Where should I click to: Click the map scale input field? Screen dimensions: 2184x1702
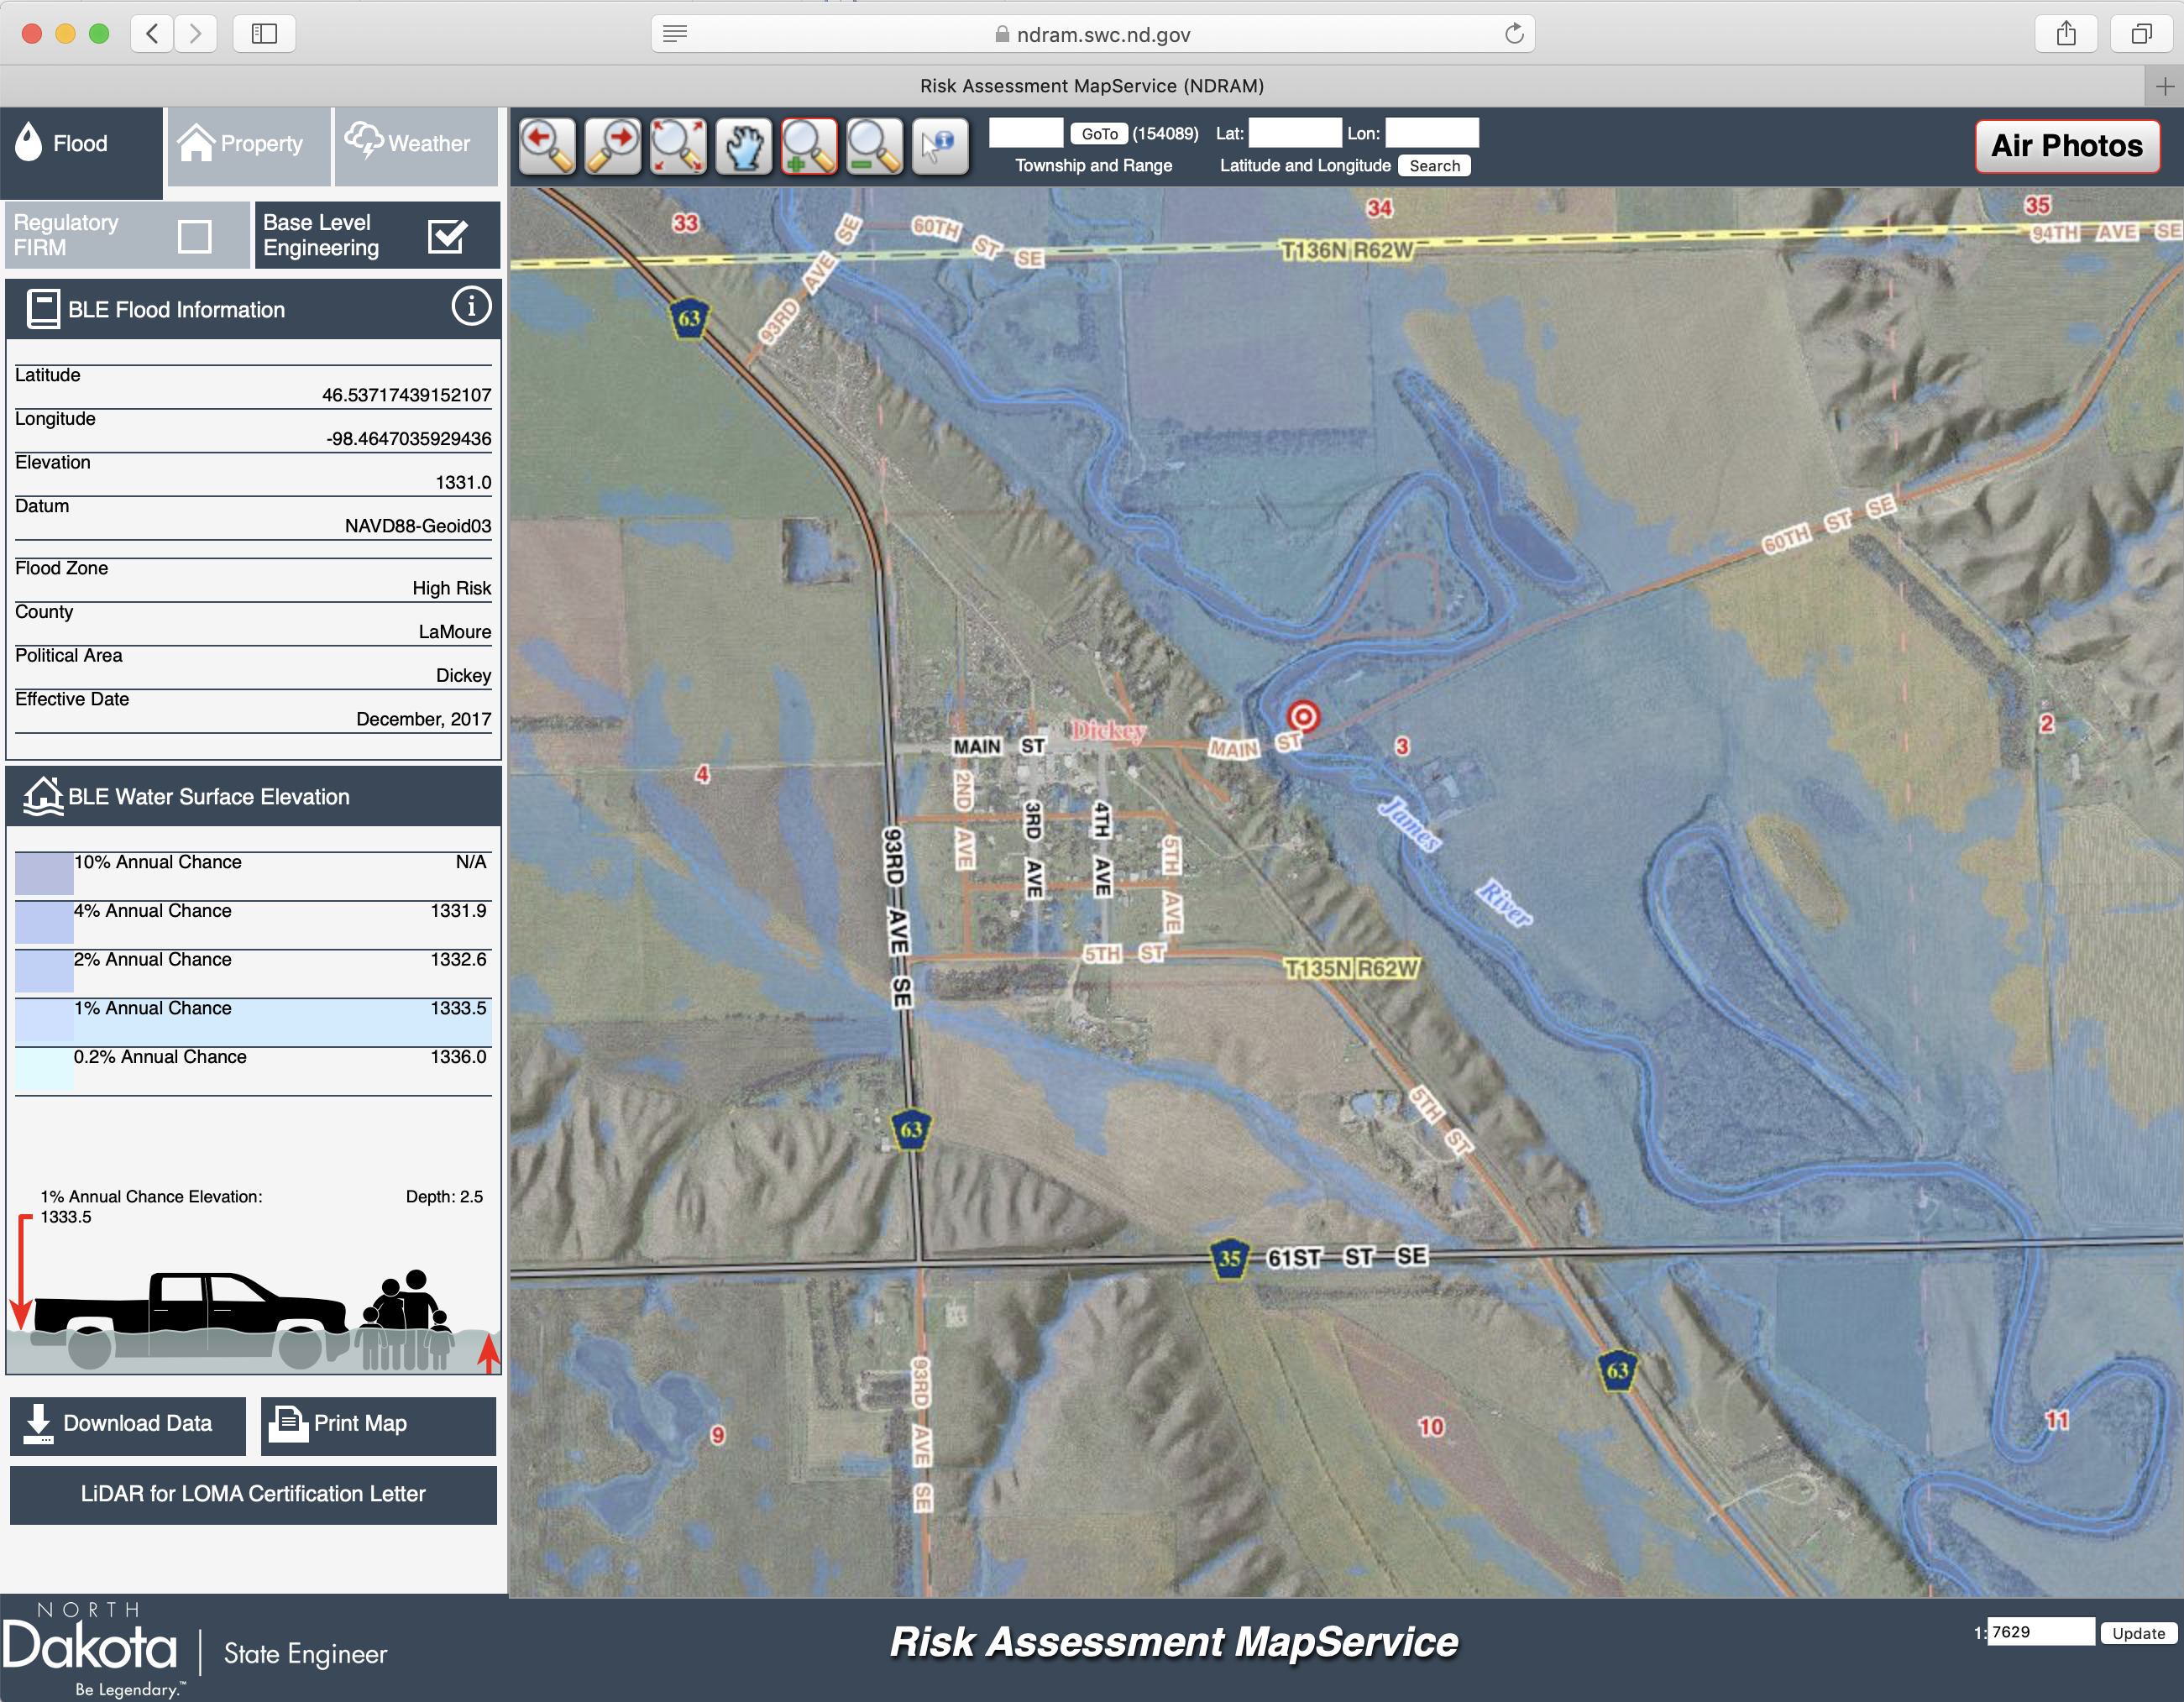tap(2040, 1632)
